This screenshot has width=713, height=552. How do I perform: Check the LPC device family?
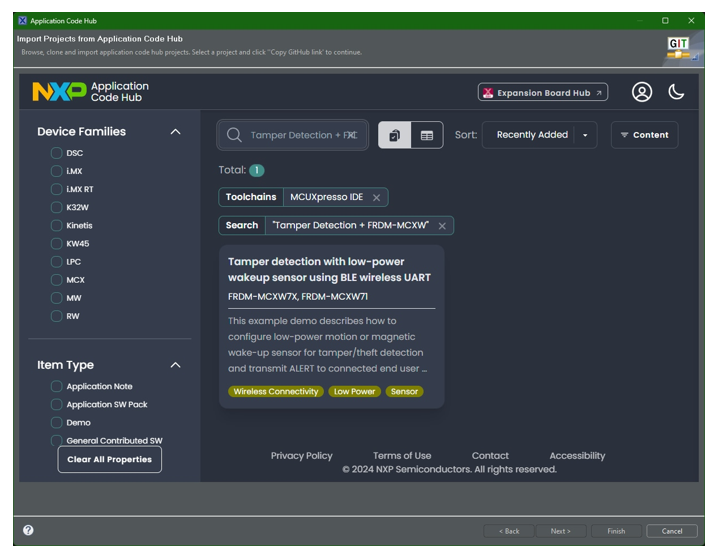[56, 262]
